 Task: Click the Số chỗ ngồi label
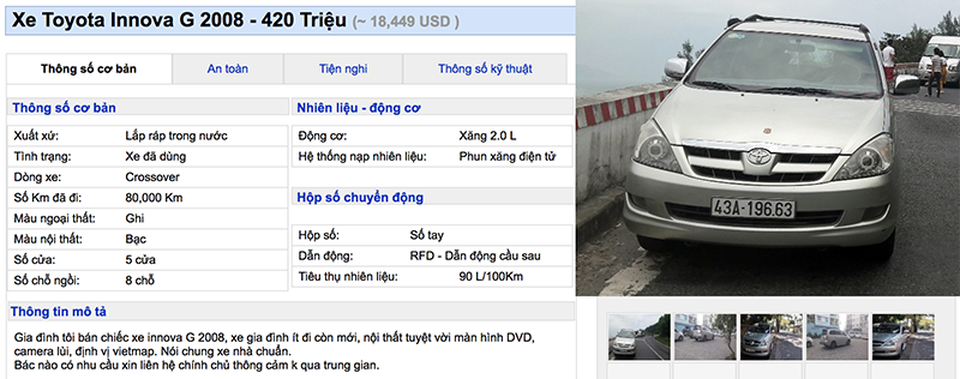47,281
